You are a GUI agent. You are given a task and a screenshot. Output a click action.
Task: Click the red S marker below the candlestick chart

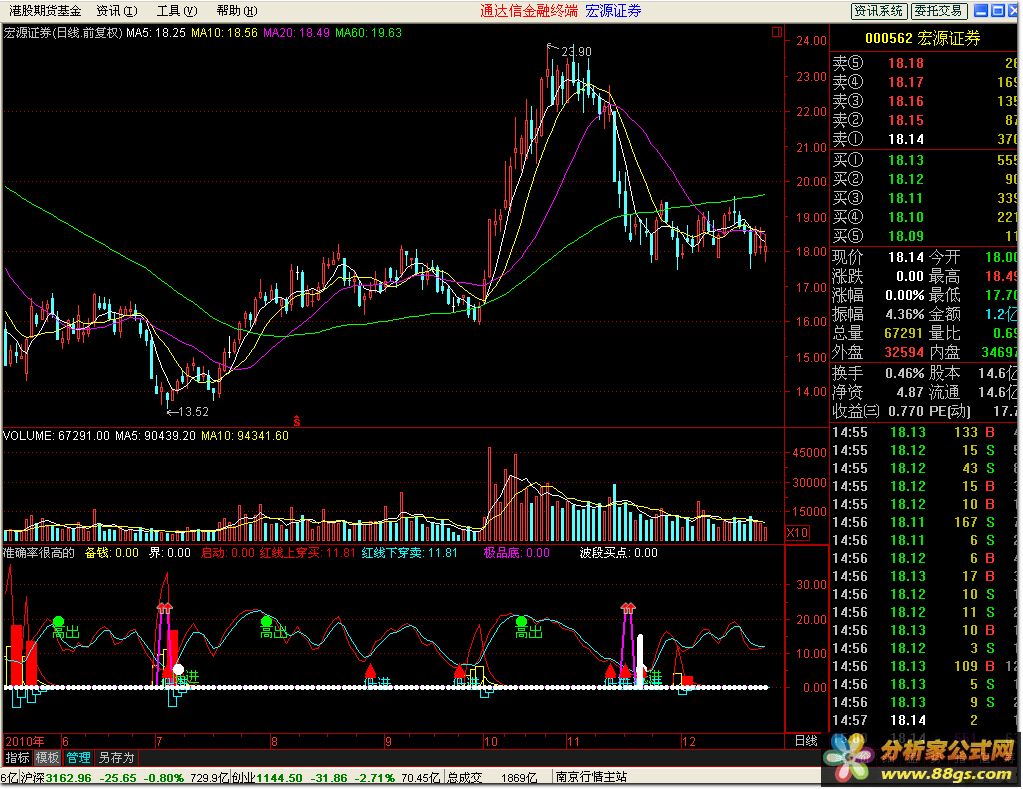(297, 421)
